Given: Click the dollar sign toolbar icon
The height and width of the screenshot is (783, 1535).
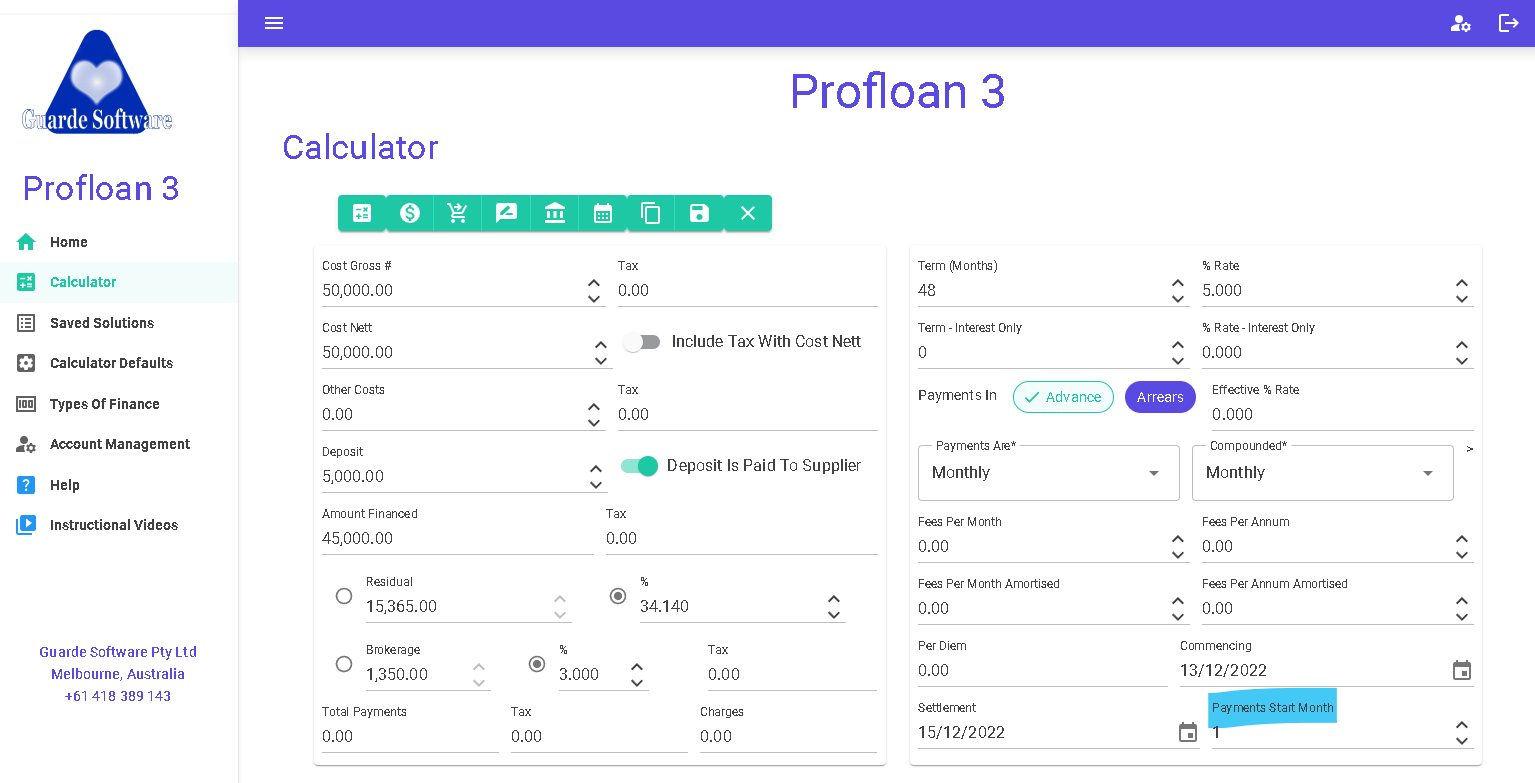Looking at the screenshot, I should tap(410, 213).
